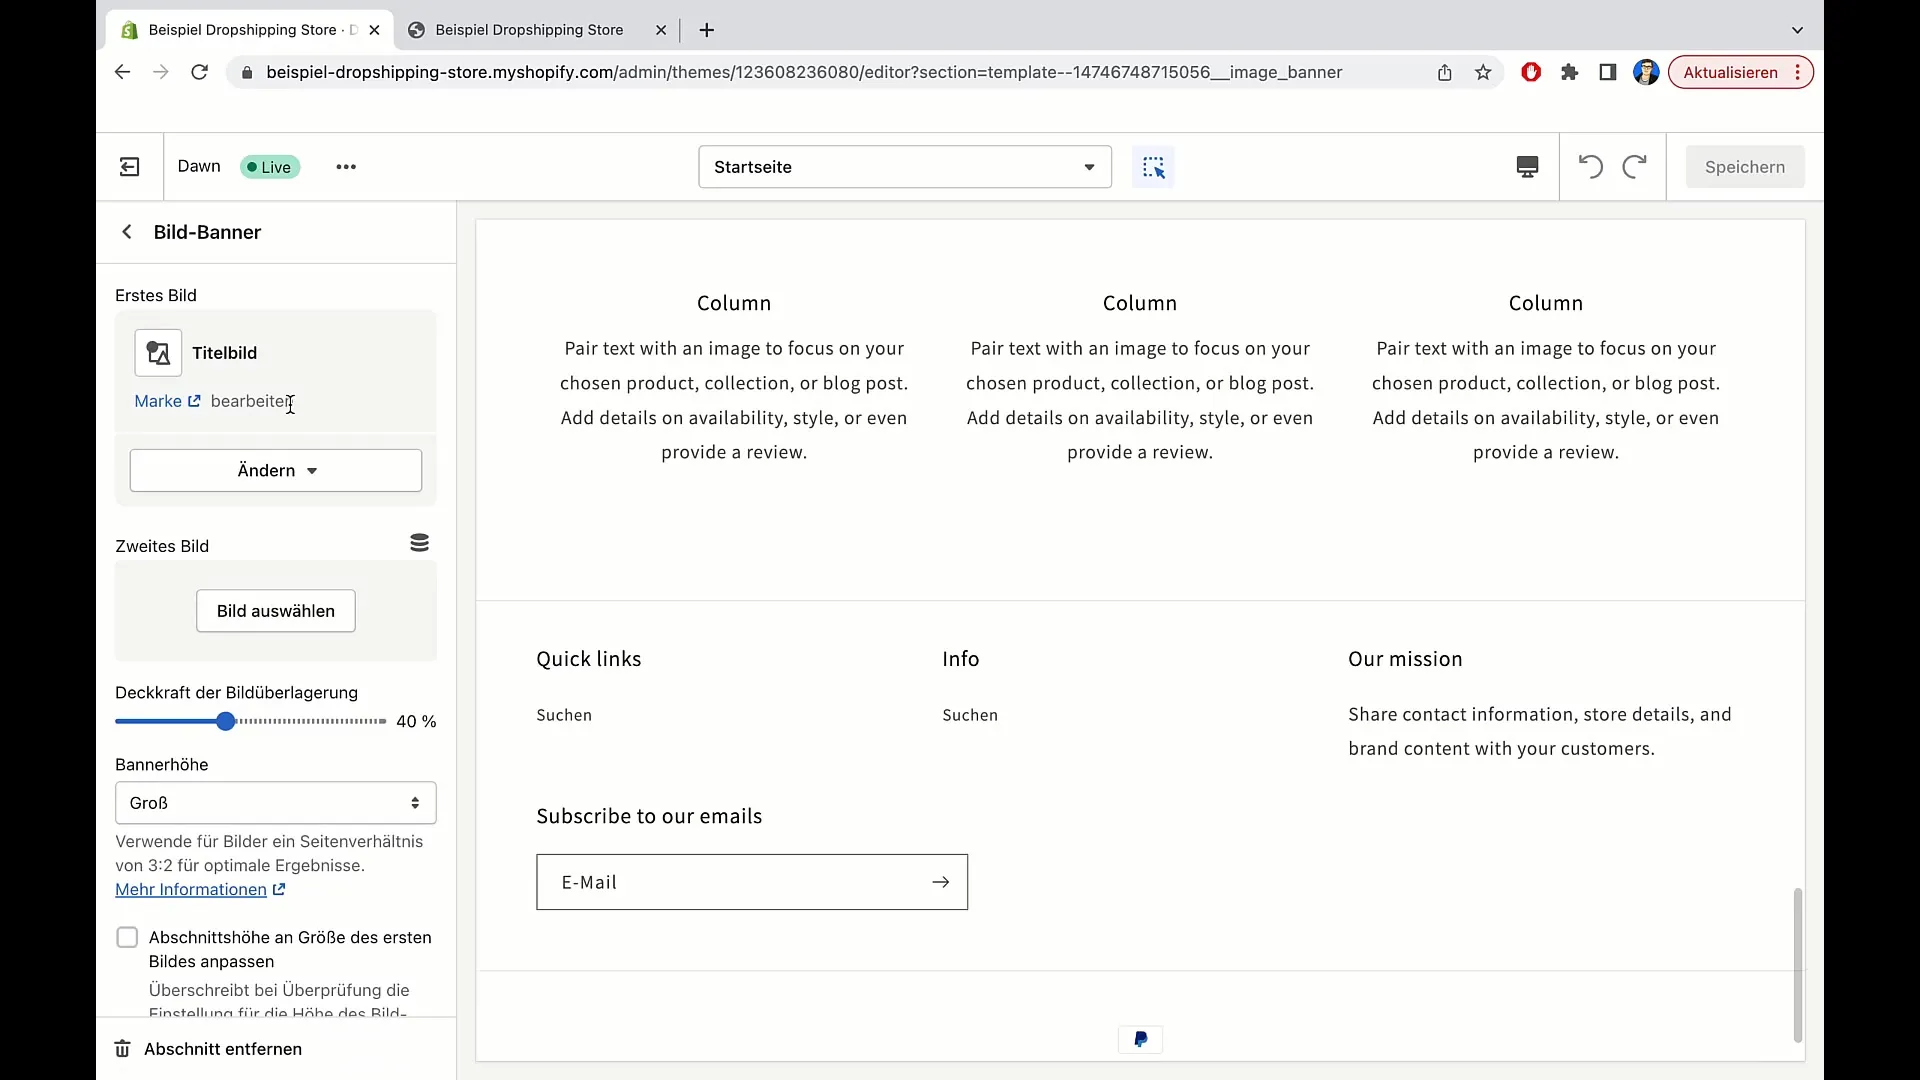1920x1080 pixels.
Task: Click the Titelbild image thumbnail icon
Action: point(158,353)
